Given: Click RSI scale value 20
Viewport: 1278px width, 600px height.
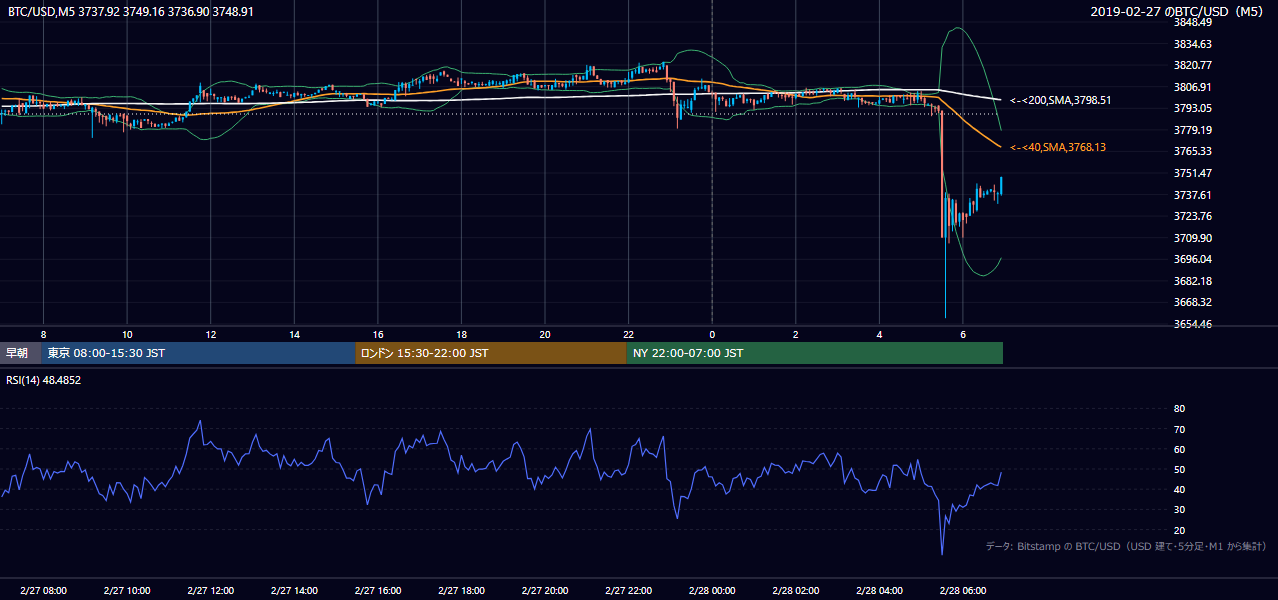Looking at the screenshot, I should tap(1179, 530).
